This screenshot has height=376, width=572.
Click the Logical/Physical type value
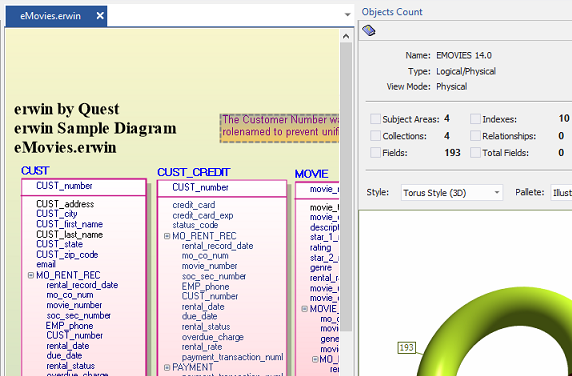click(x=466, y=71)
